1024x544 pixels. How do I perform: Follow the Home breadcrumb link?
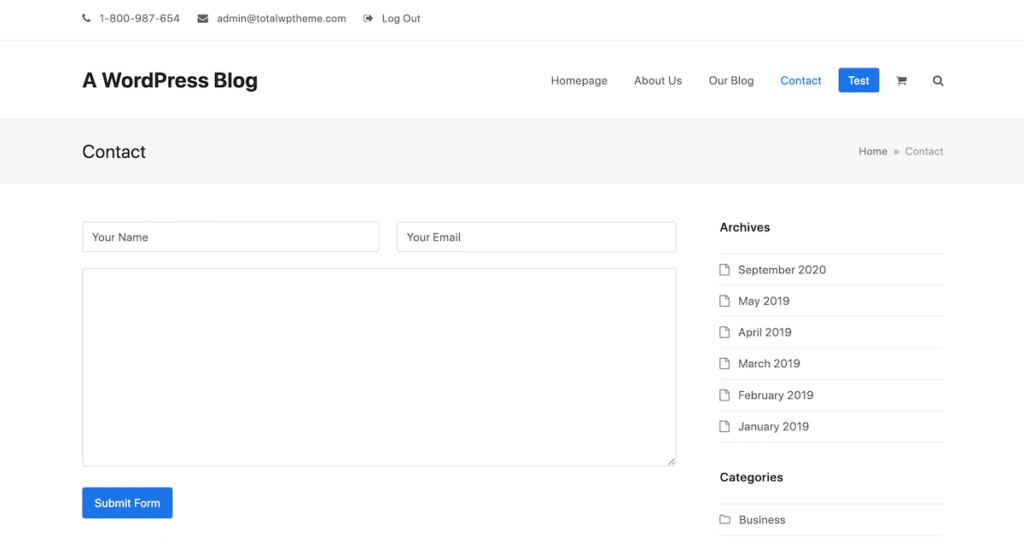[x=872, y=152]
